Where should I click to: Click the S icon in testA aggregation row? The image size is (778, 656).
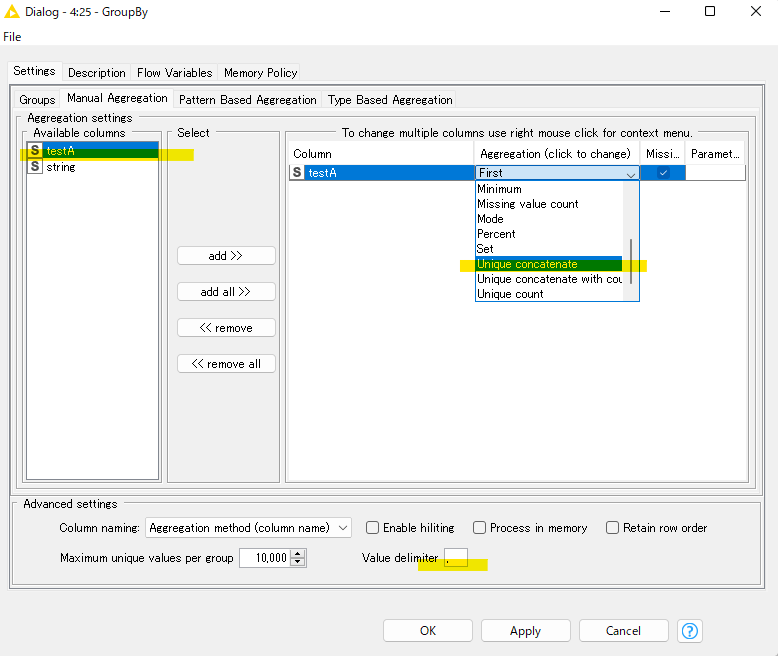pos(297,172)
